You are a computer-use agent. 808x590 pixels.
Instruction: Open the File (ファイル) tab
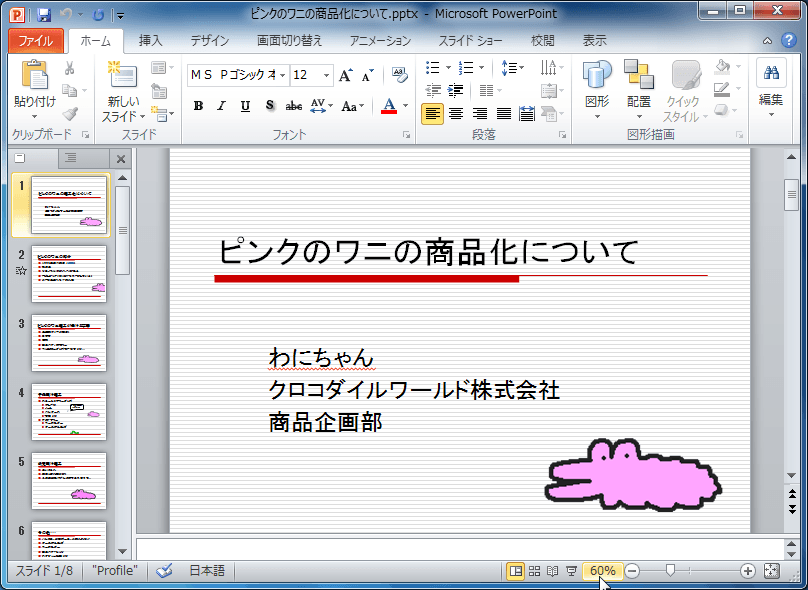point(36,41)
